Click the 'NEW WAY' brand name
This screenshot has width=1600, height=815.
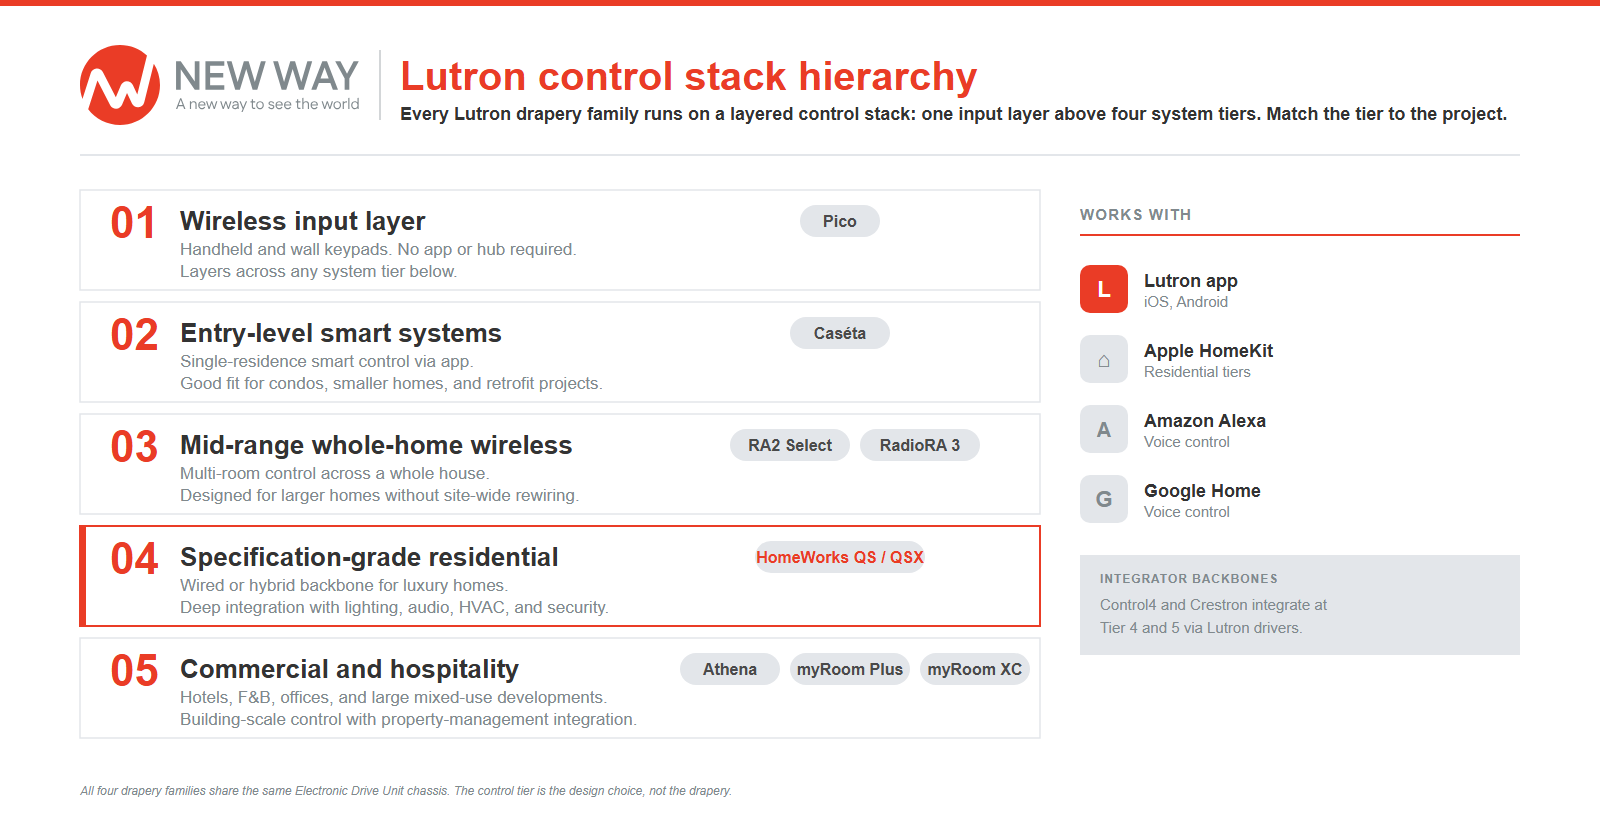pyautogui.click(x=266, y=76)
